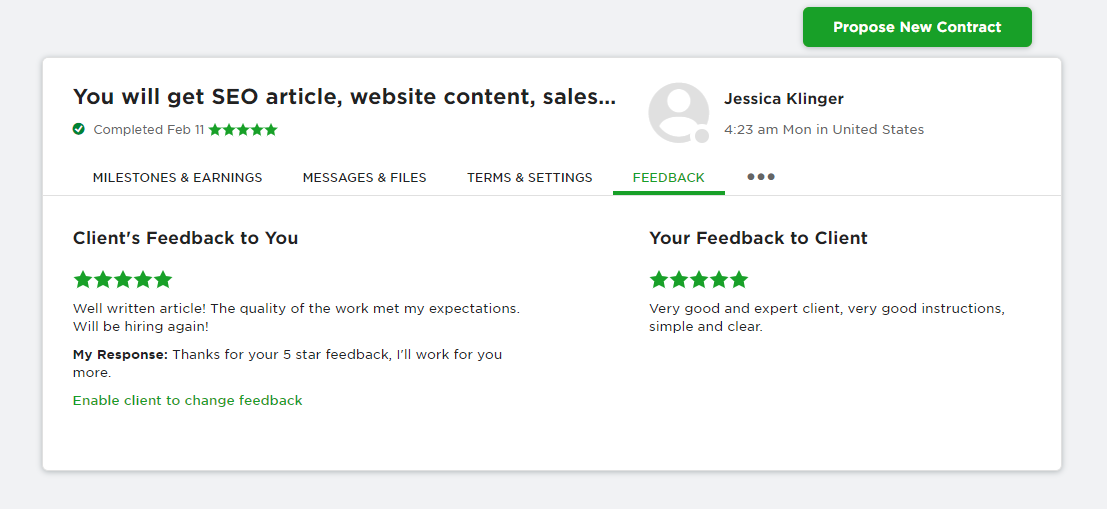This screenshot has height=509, width=1107.
Task: Select the Feedback tab
Action: pos(668,178)
